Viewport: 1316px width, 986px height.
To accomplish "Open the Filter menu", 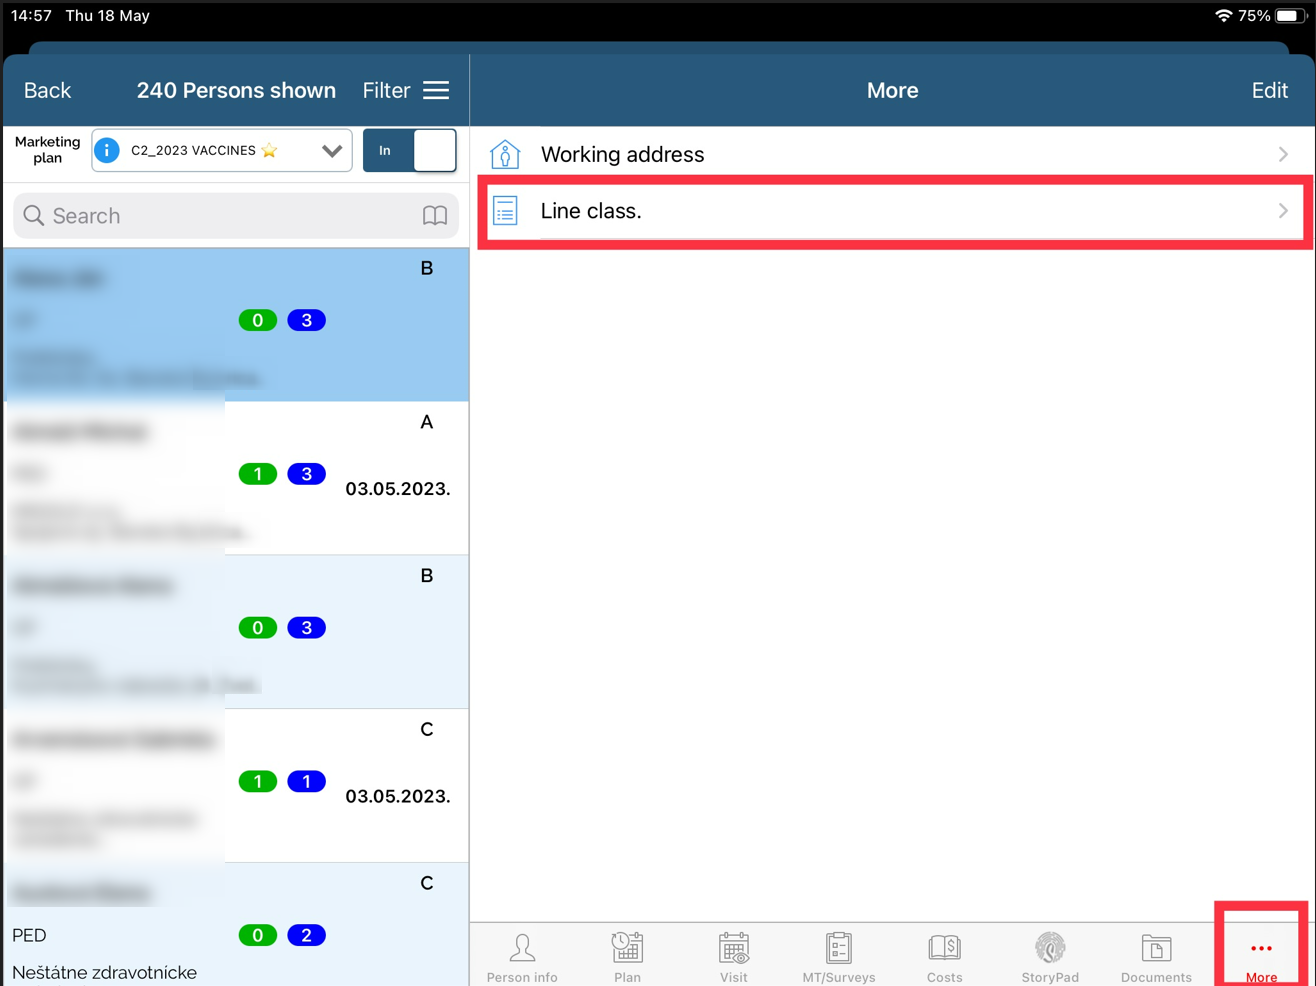I will pos(405,91).
